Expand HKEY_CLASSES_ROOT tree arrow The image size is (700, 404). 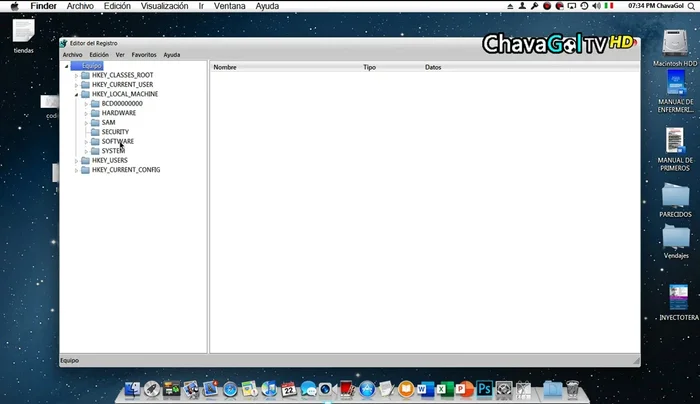[76, 75]
